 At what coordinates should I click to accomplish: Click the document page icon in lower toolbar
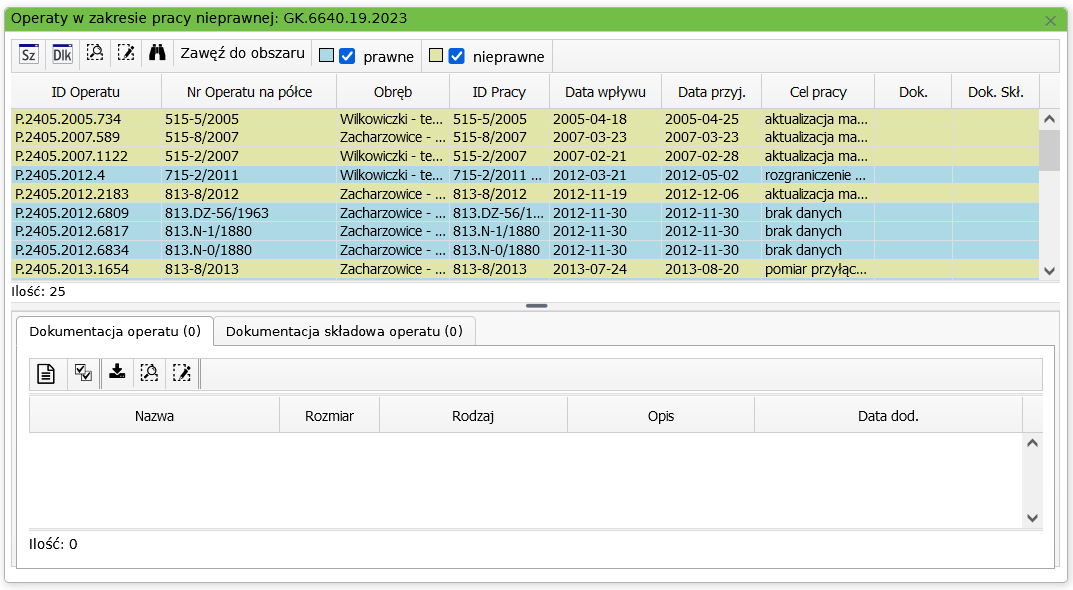(46, 374)
